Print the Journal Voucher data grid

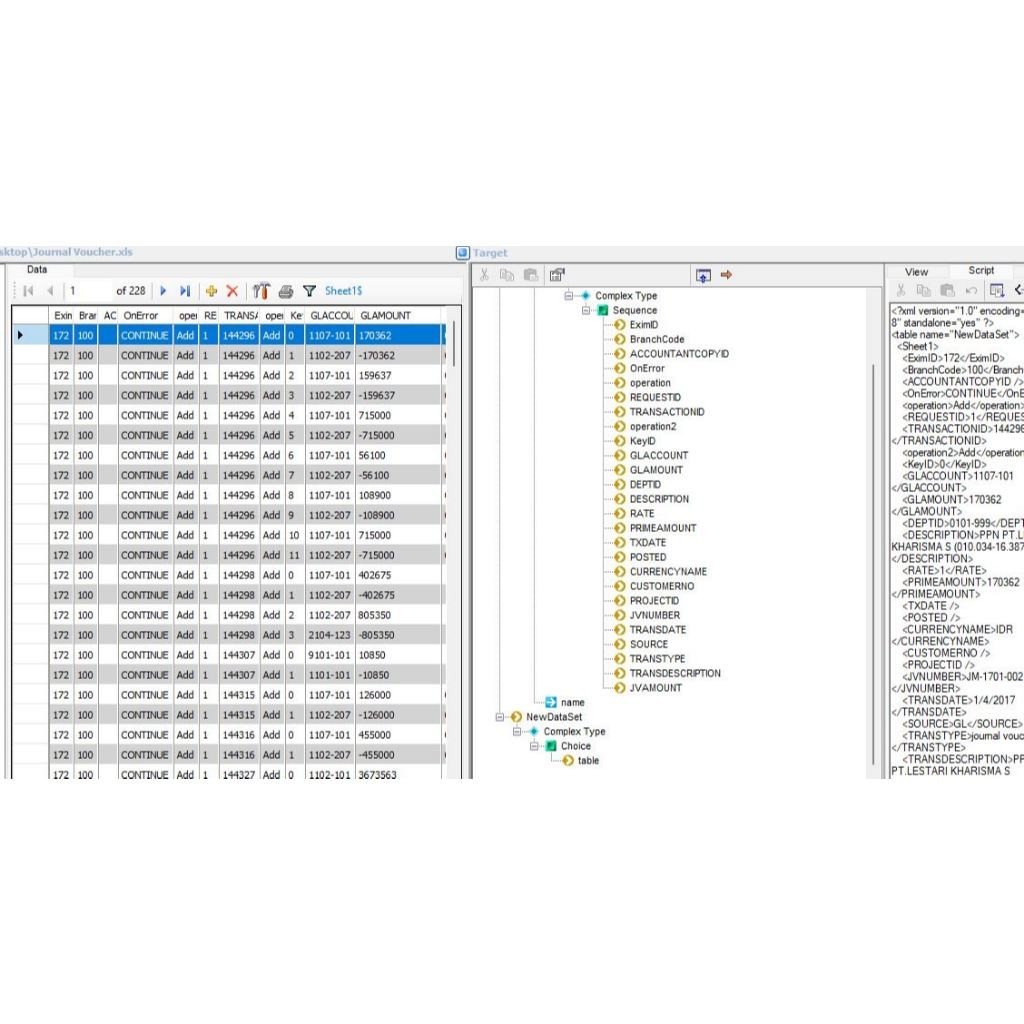(285, 291)
